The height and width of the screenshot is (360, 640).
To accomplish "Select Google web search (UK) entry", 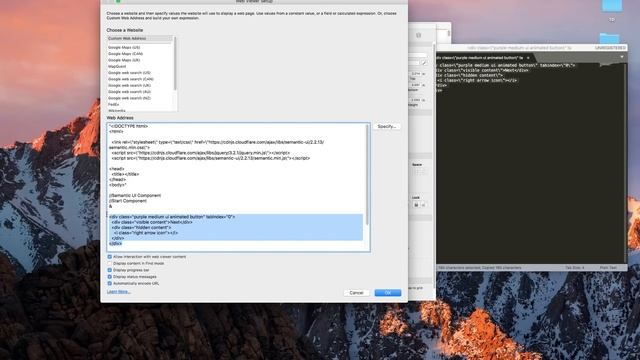I will pyautogui.click(x=129, y=85).
